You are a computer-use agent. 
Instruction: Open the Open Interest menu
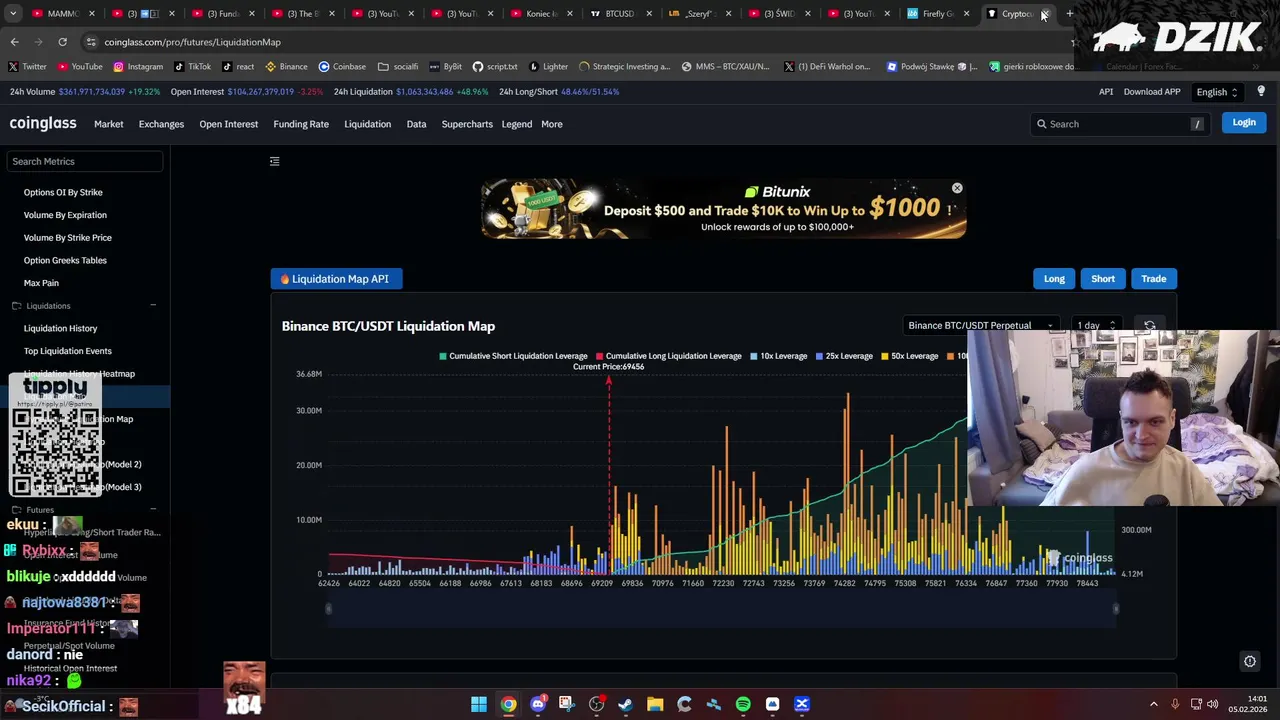228,124
